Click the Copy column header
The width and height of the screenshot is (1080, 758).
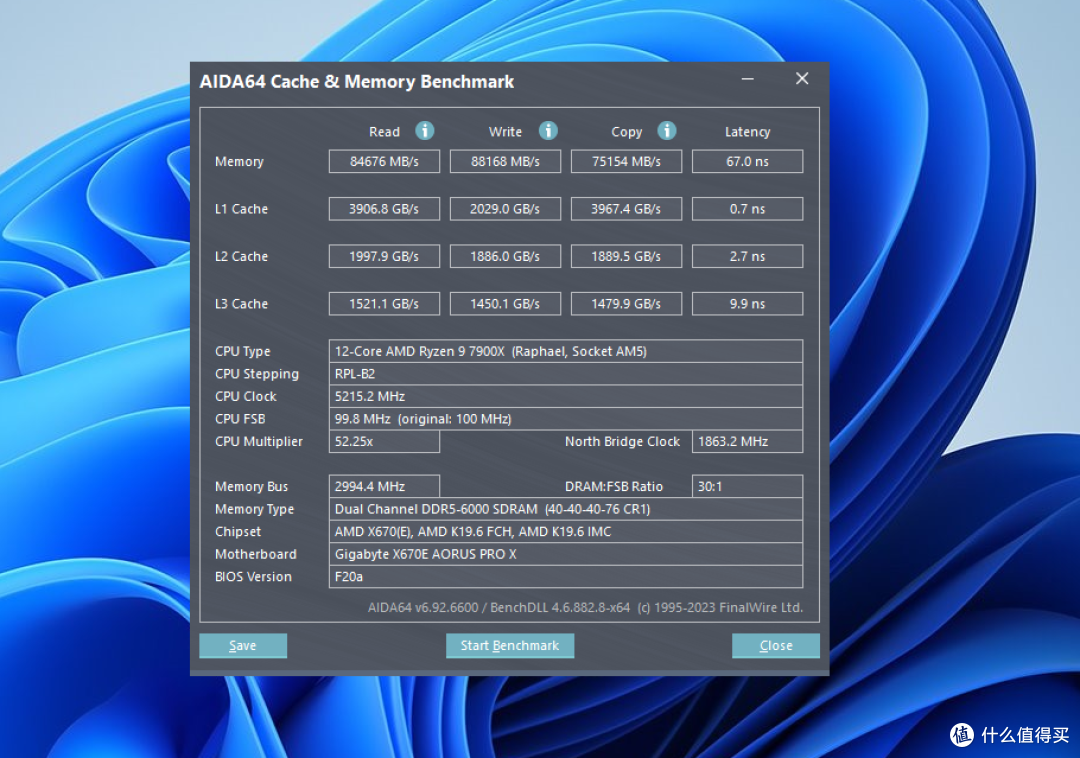point(626,131)
